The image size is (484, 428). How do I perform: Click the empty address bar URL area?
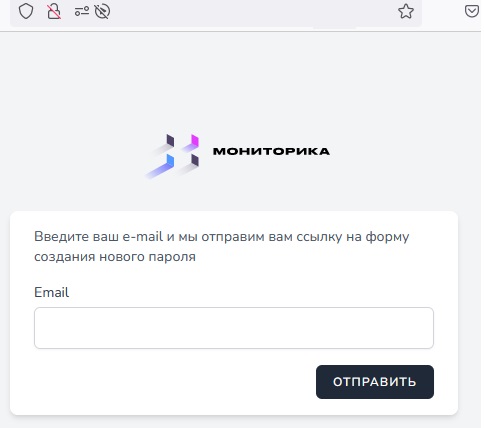point(253,12)
